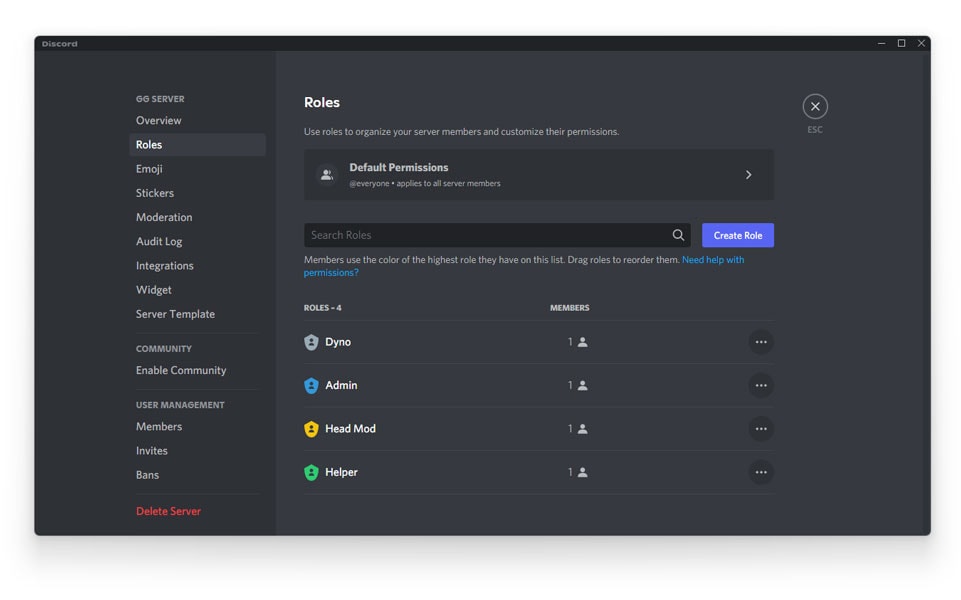Click the member count 1 in Helper row
This screenshot has width=961, height=600.
pyautogui.click(x=570, y=473)
